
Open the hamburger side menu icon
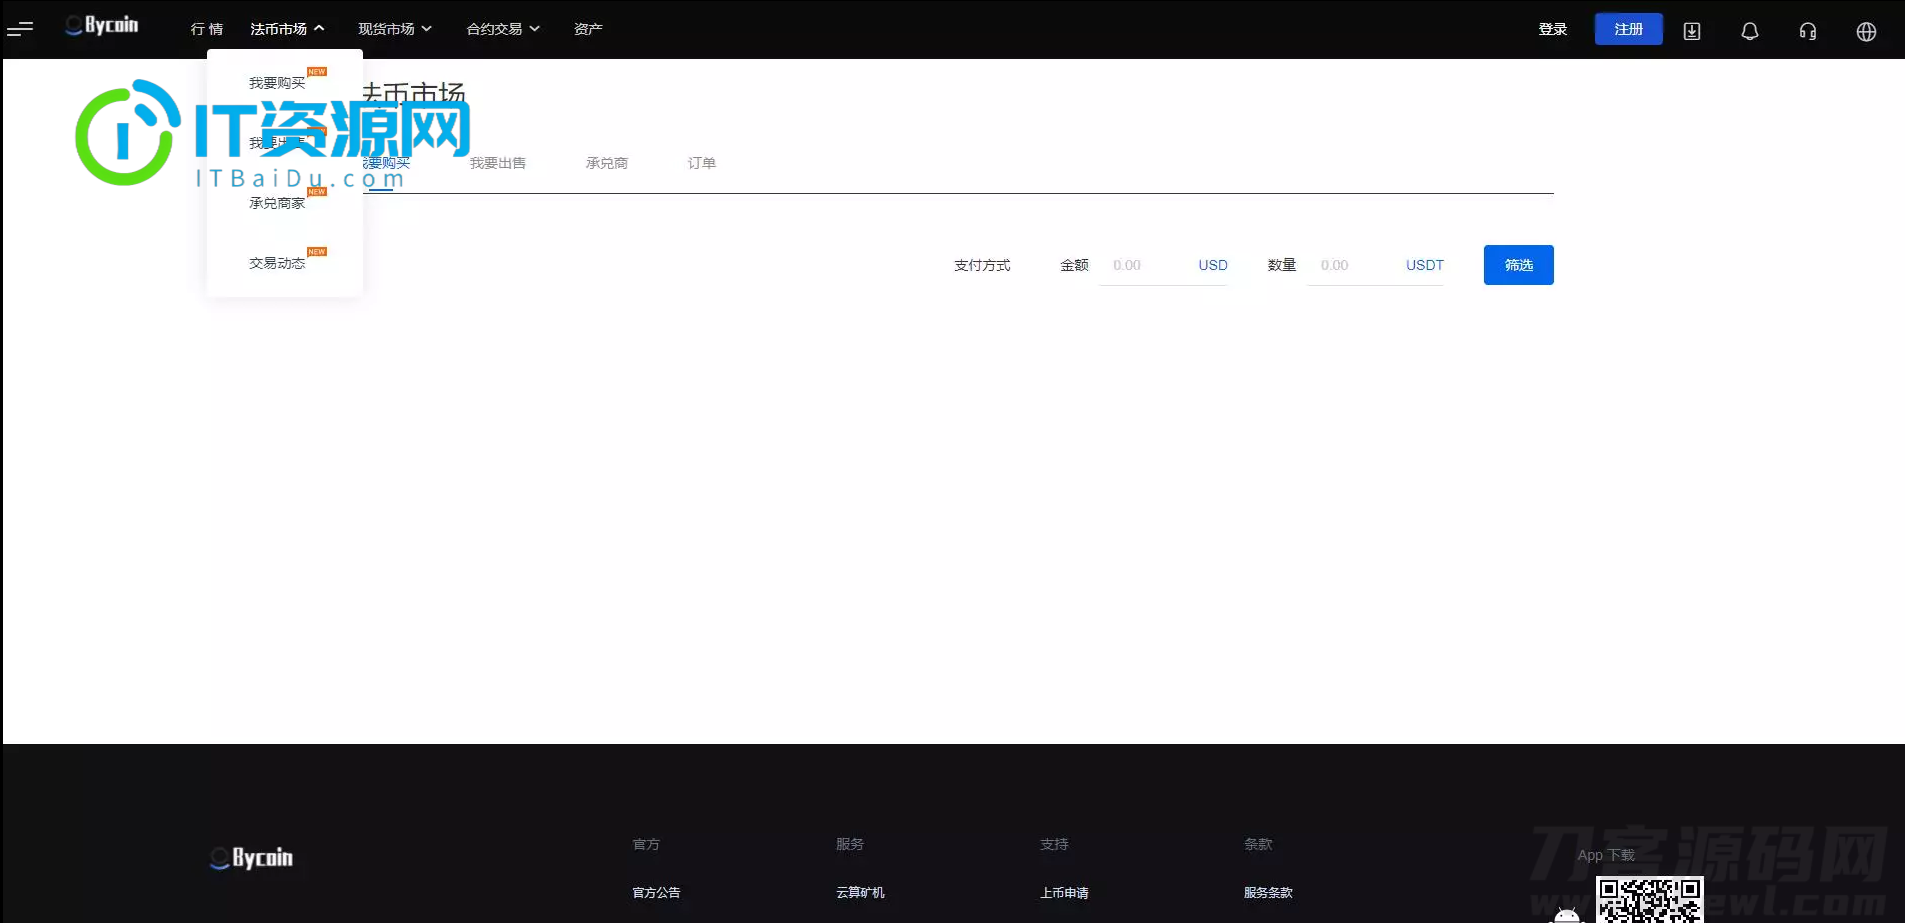[20, 29]
